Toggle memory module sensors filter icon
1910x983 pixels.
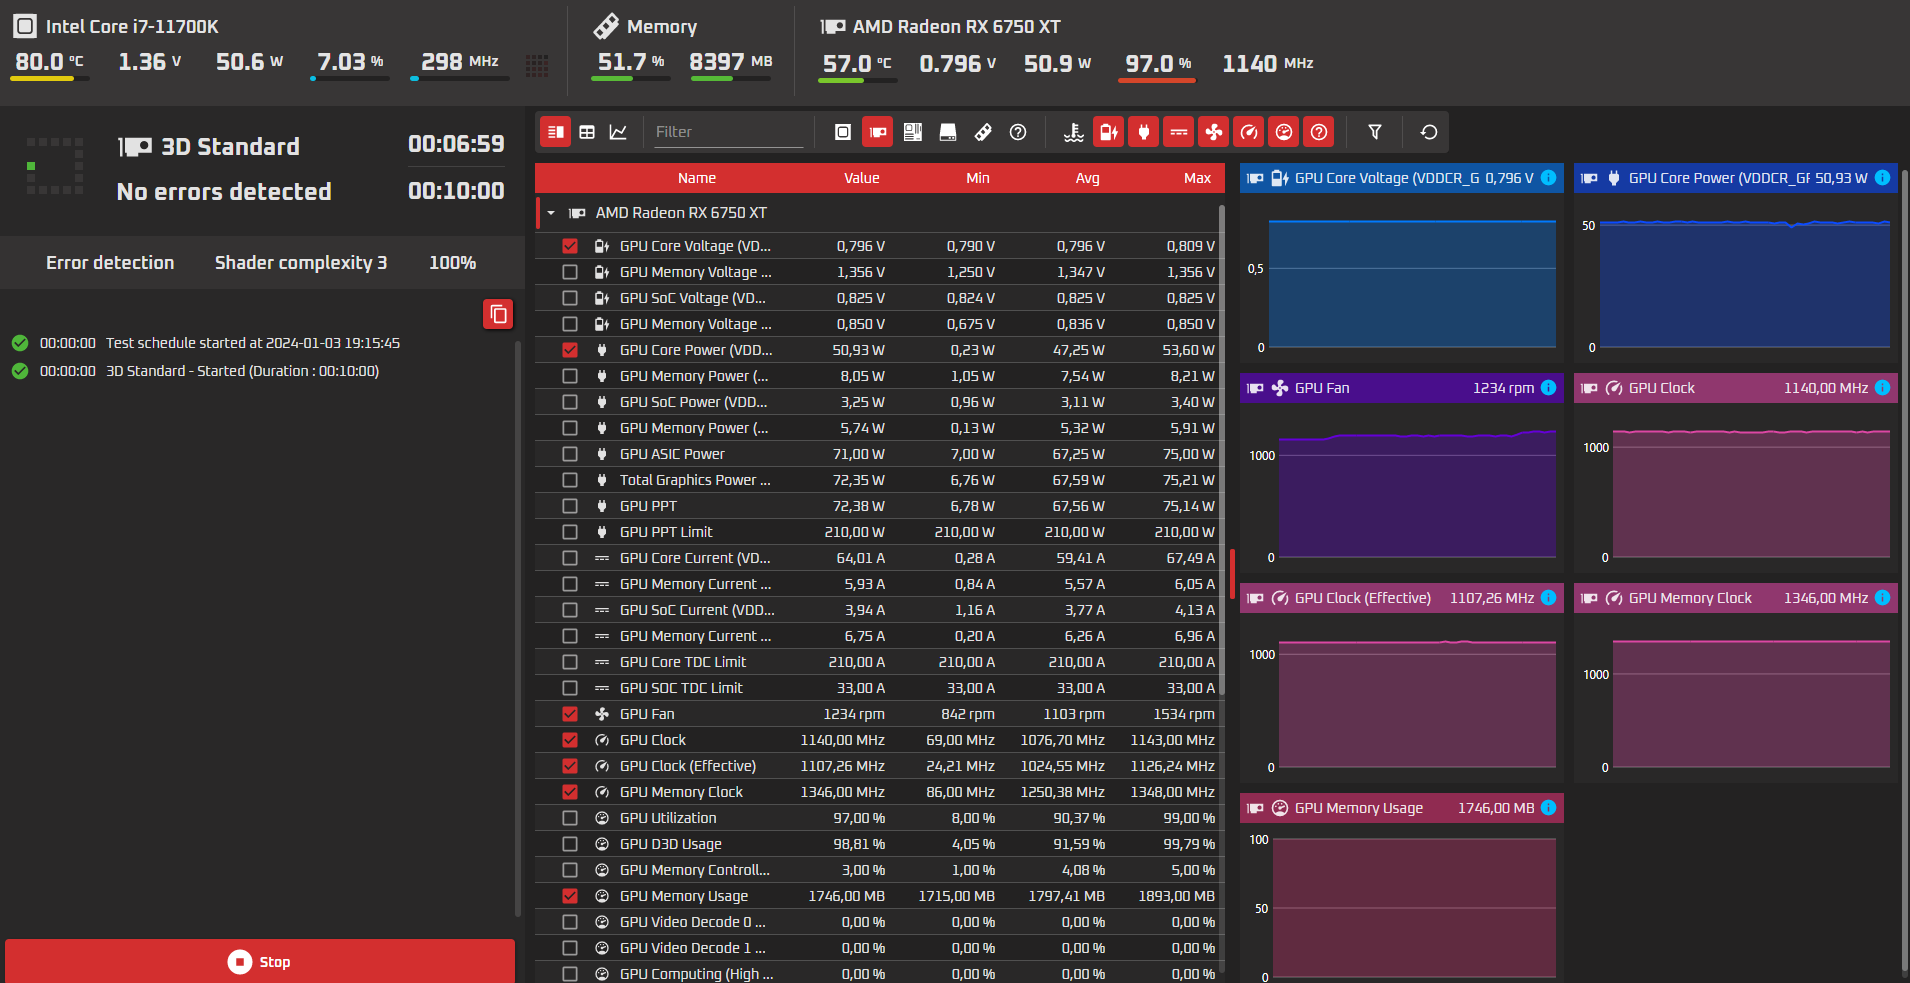[x=983, y=132]
